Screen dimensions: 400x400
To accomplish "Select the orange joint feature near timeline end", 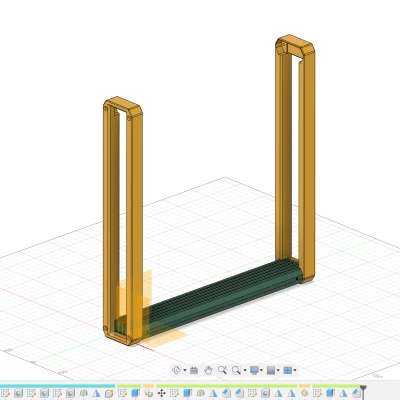I will click(x=304, y=394).
